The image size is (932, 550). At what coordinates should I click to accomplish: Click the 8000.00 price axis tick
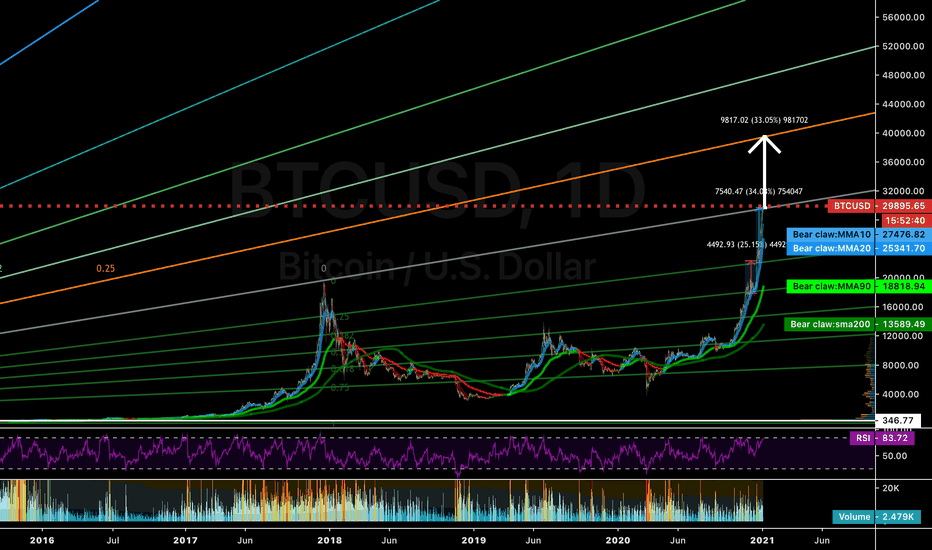(x=901, y=365)
